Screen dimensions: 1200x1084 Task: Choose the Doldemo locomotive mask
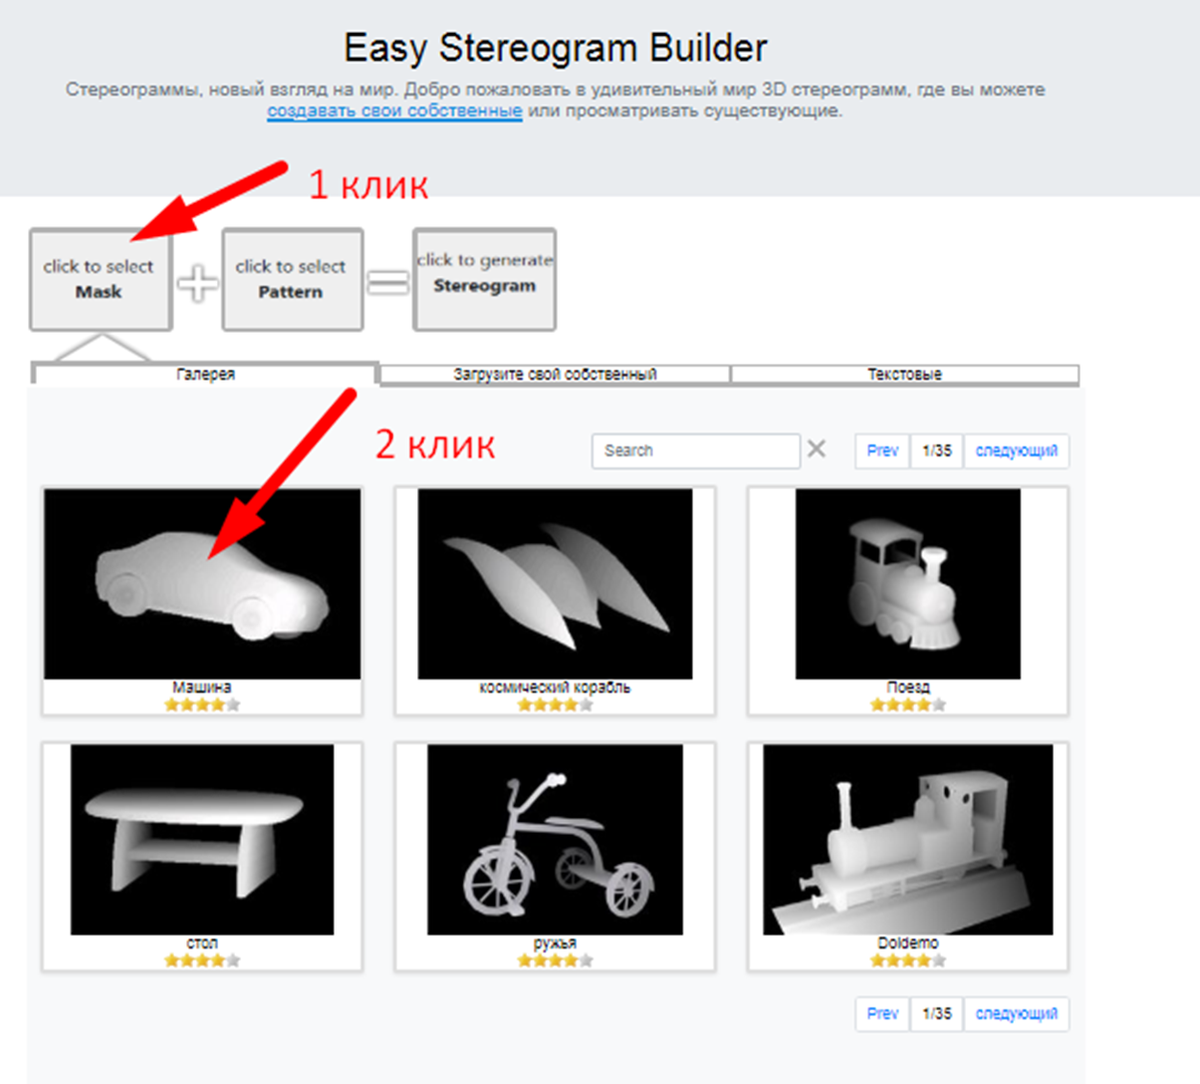(908, 839)
